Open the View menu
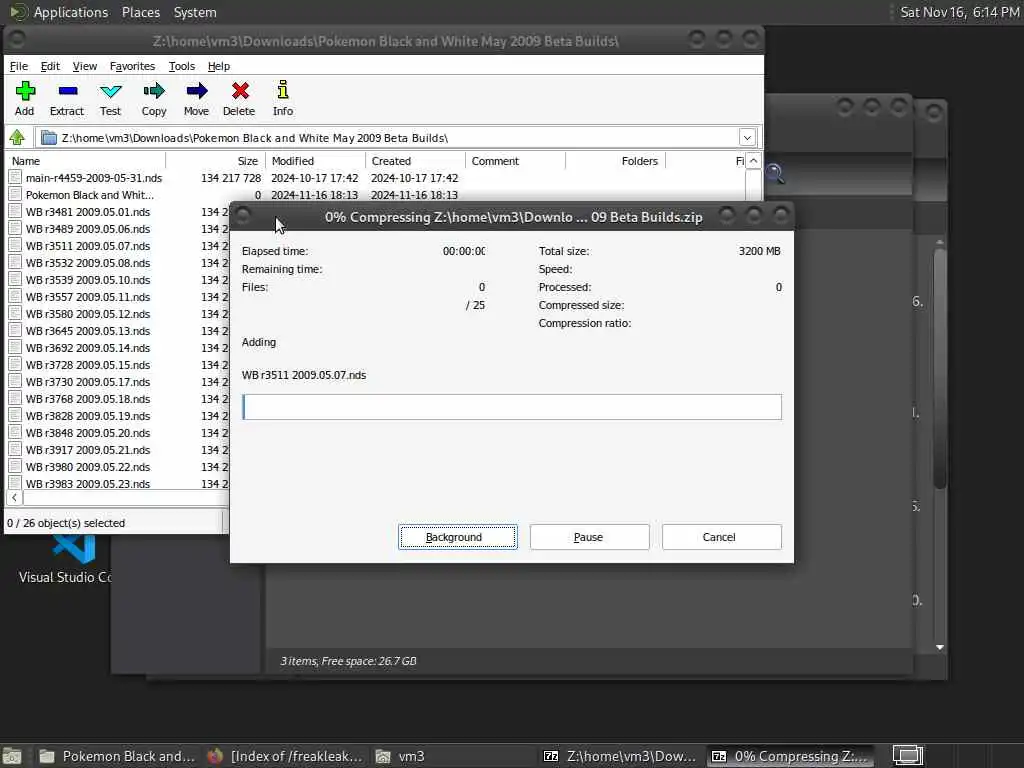The image size is (1024, 768). pyautogui.click(x=85, y=66)
